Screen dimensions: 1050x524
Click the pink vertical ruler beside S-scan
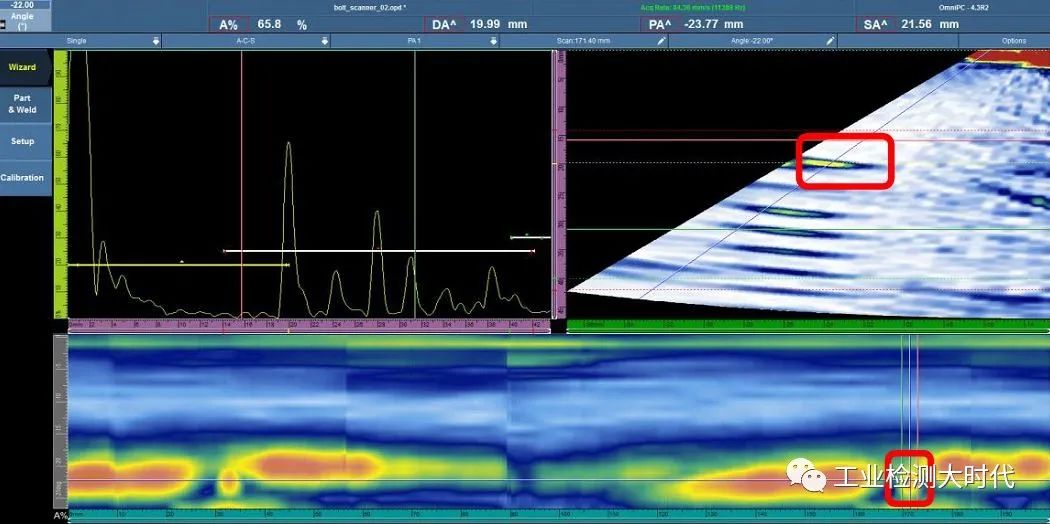coord(559,185)
